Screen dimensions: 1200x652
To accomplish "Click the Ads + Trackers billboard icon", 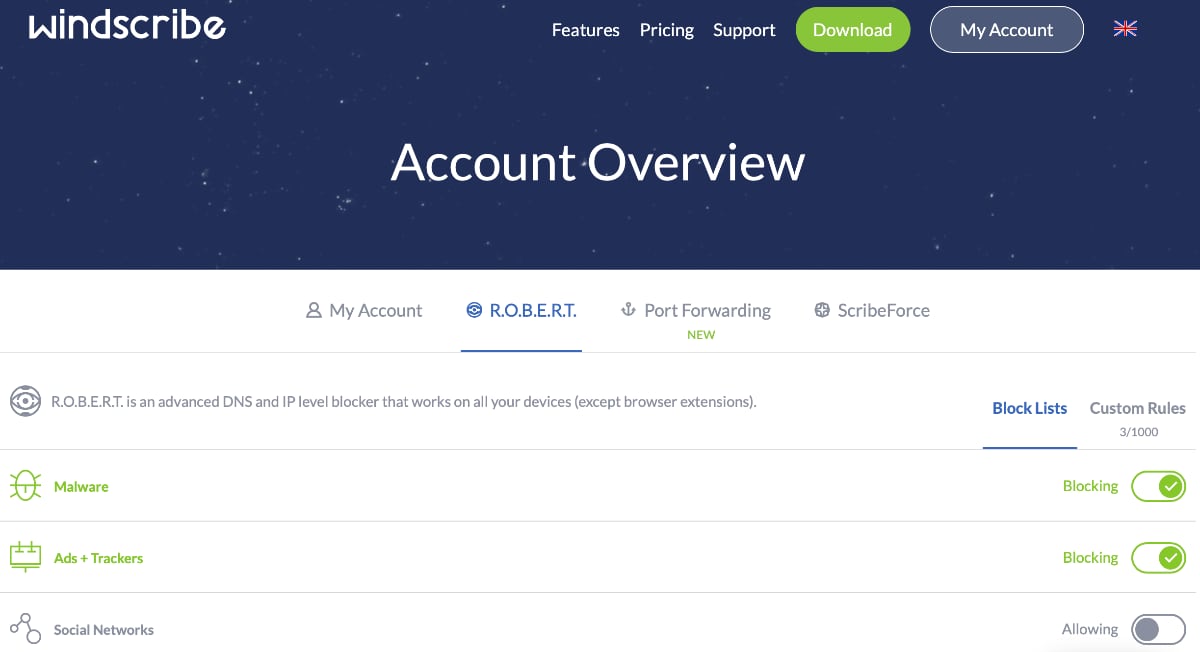I will coord(25,557).
